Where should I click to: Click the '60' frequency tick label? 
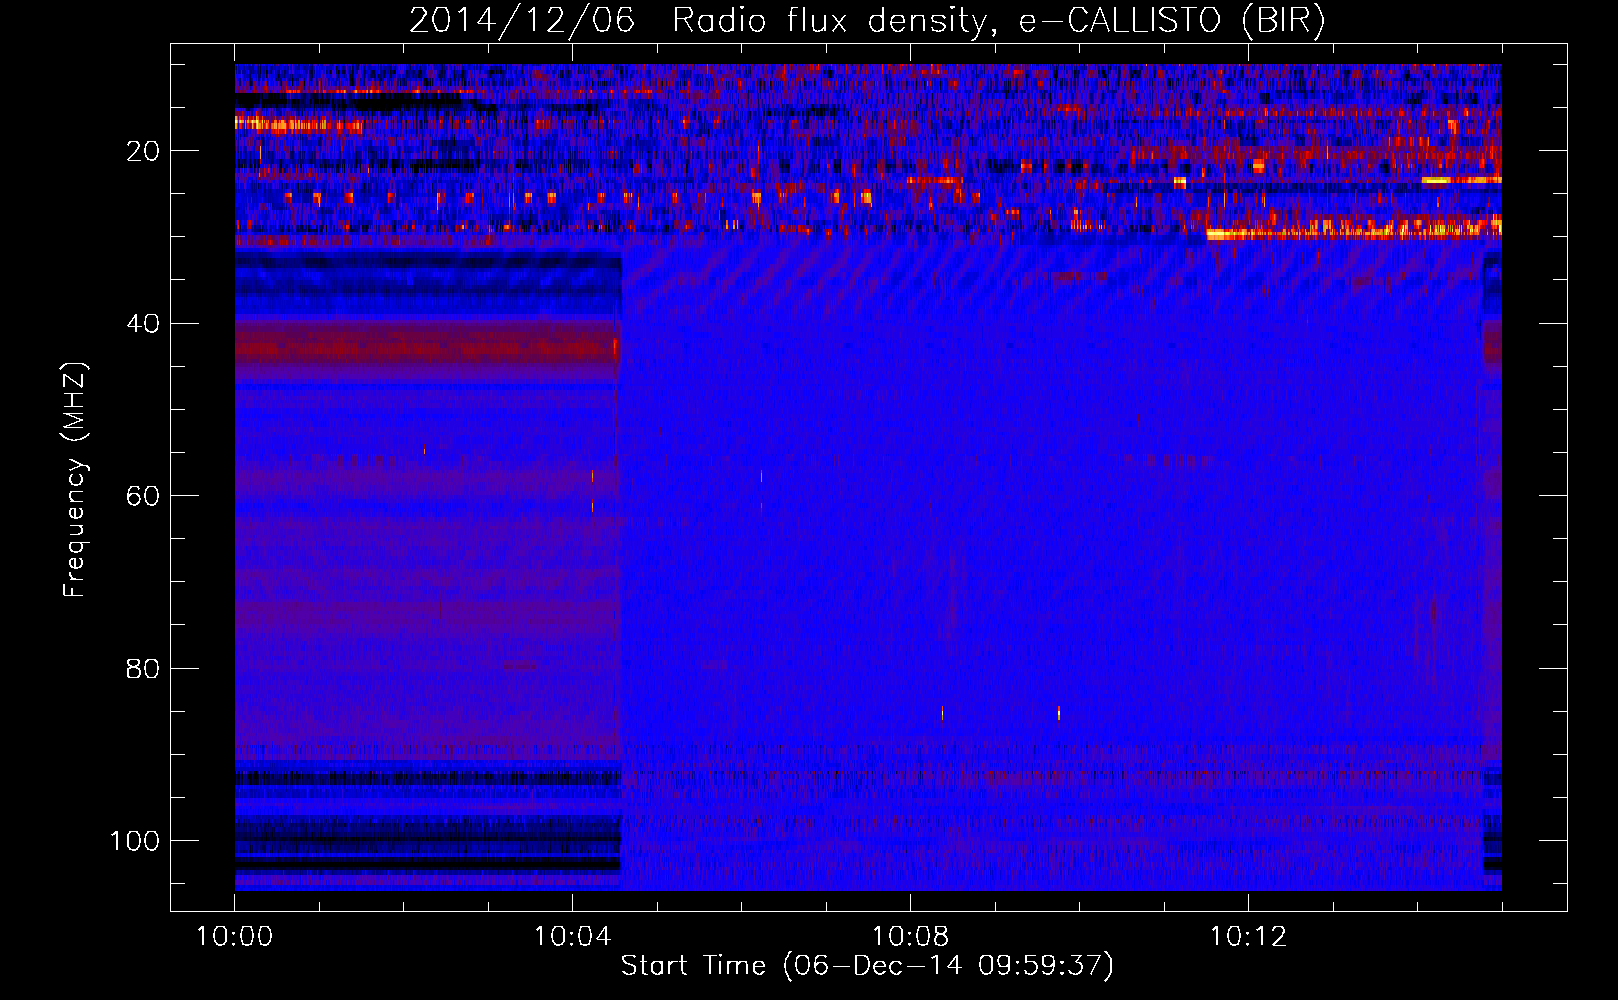(143, 497)
